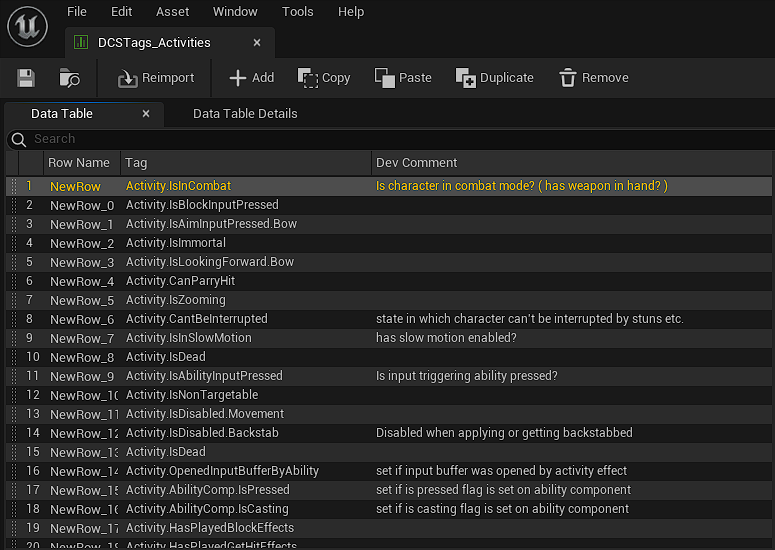Click the Dev Comment column header
This screenshot has width=775, height=550.
[417, 163]
